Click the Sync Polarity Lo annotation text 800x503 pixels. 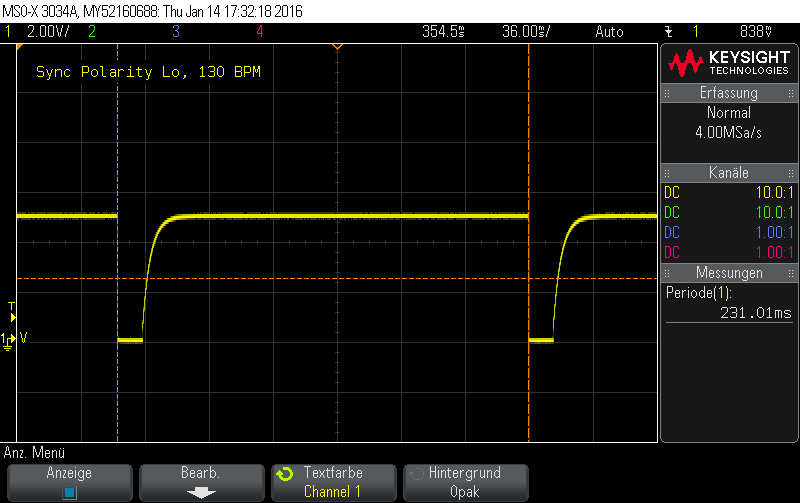(148, 72)
